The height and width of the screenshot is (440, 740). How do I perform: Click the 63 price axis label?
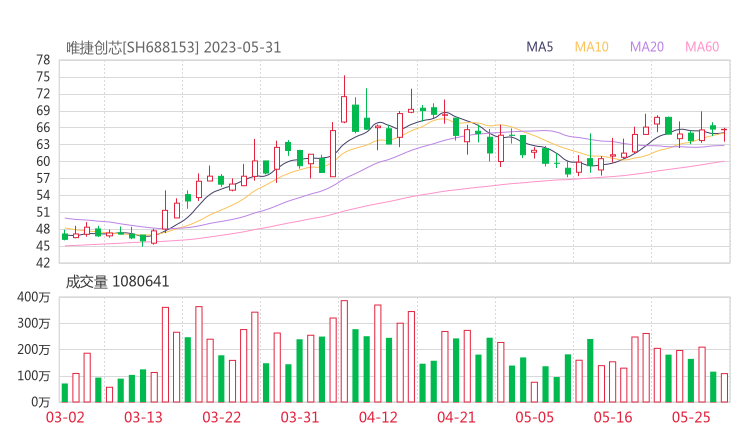pyautogui.click(x=43, y=144)
